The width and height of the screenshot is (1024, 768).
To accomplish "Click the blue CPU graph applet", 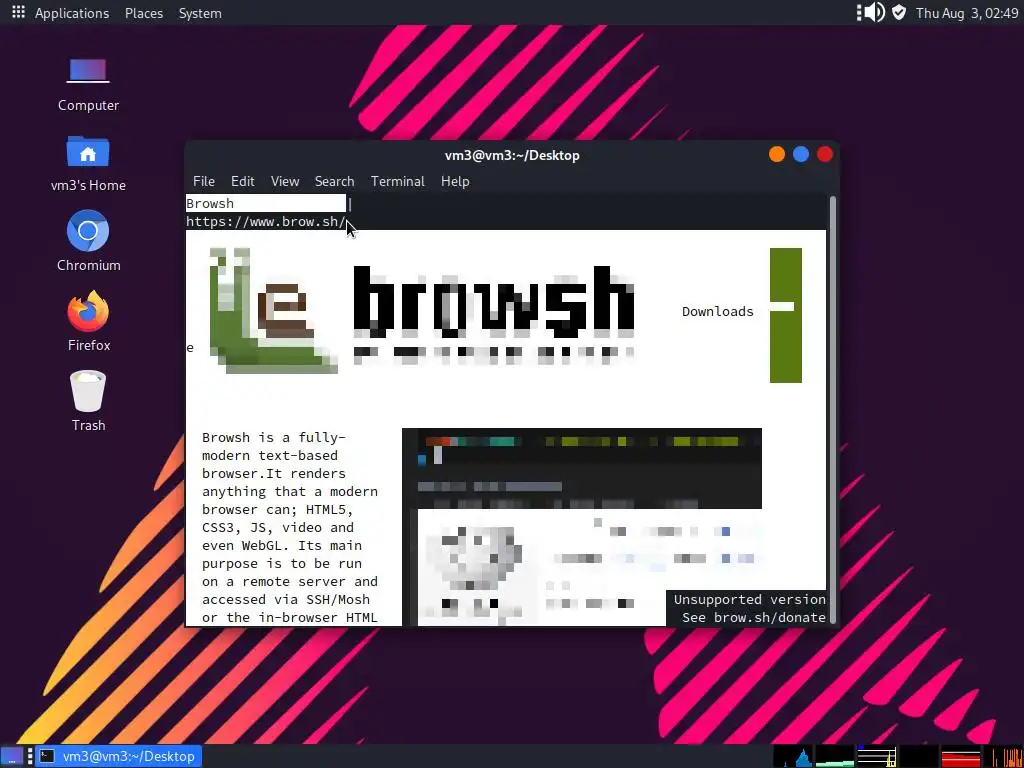I will (792, 756).
